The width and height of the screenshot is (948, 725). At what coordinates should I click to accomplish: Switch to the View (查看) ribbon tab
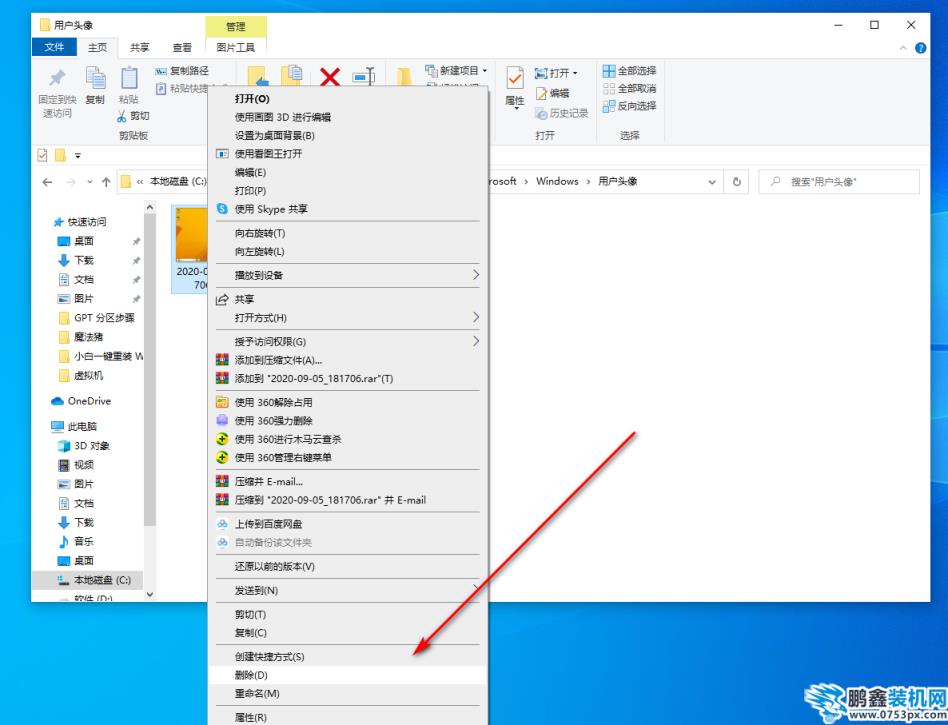(x=182, y=47)
